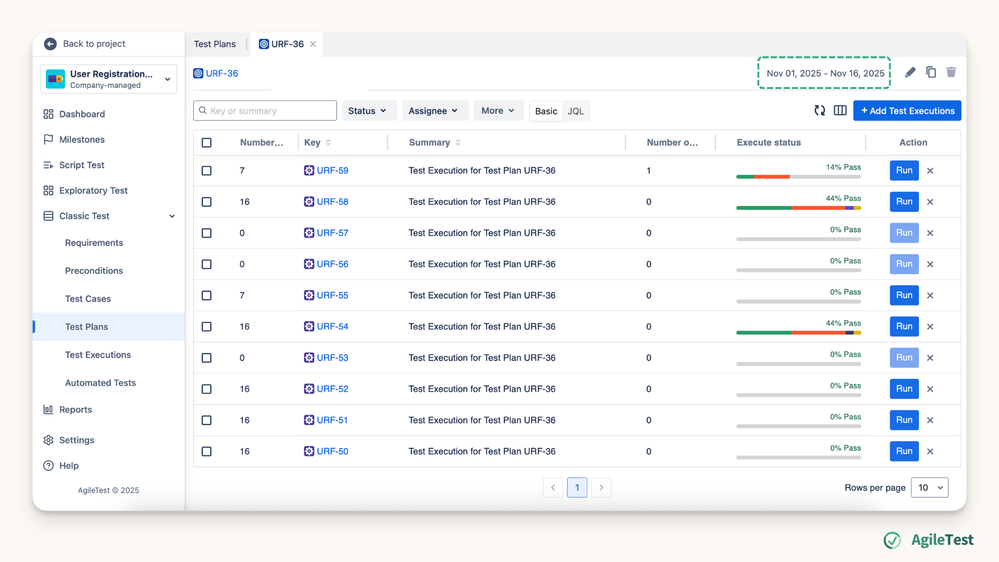999x562 pixels.
Task: Remove URF-52 execution with its X icon
Action: (x=930, y=389)
